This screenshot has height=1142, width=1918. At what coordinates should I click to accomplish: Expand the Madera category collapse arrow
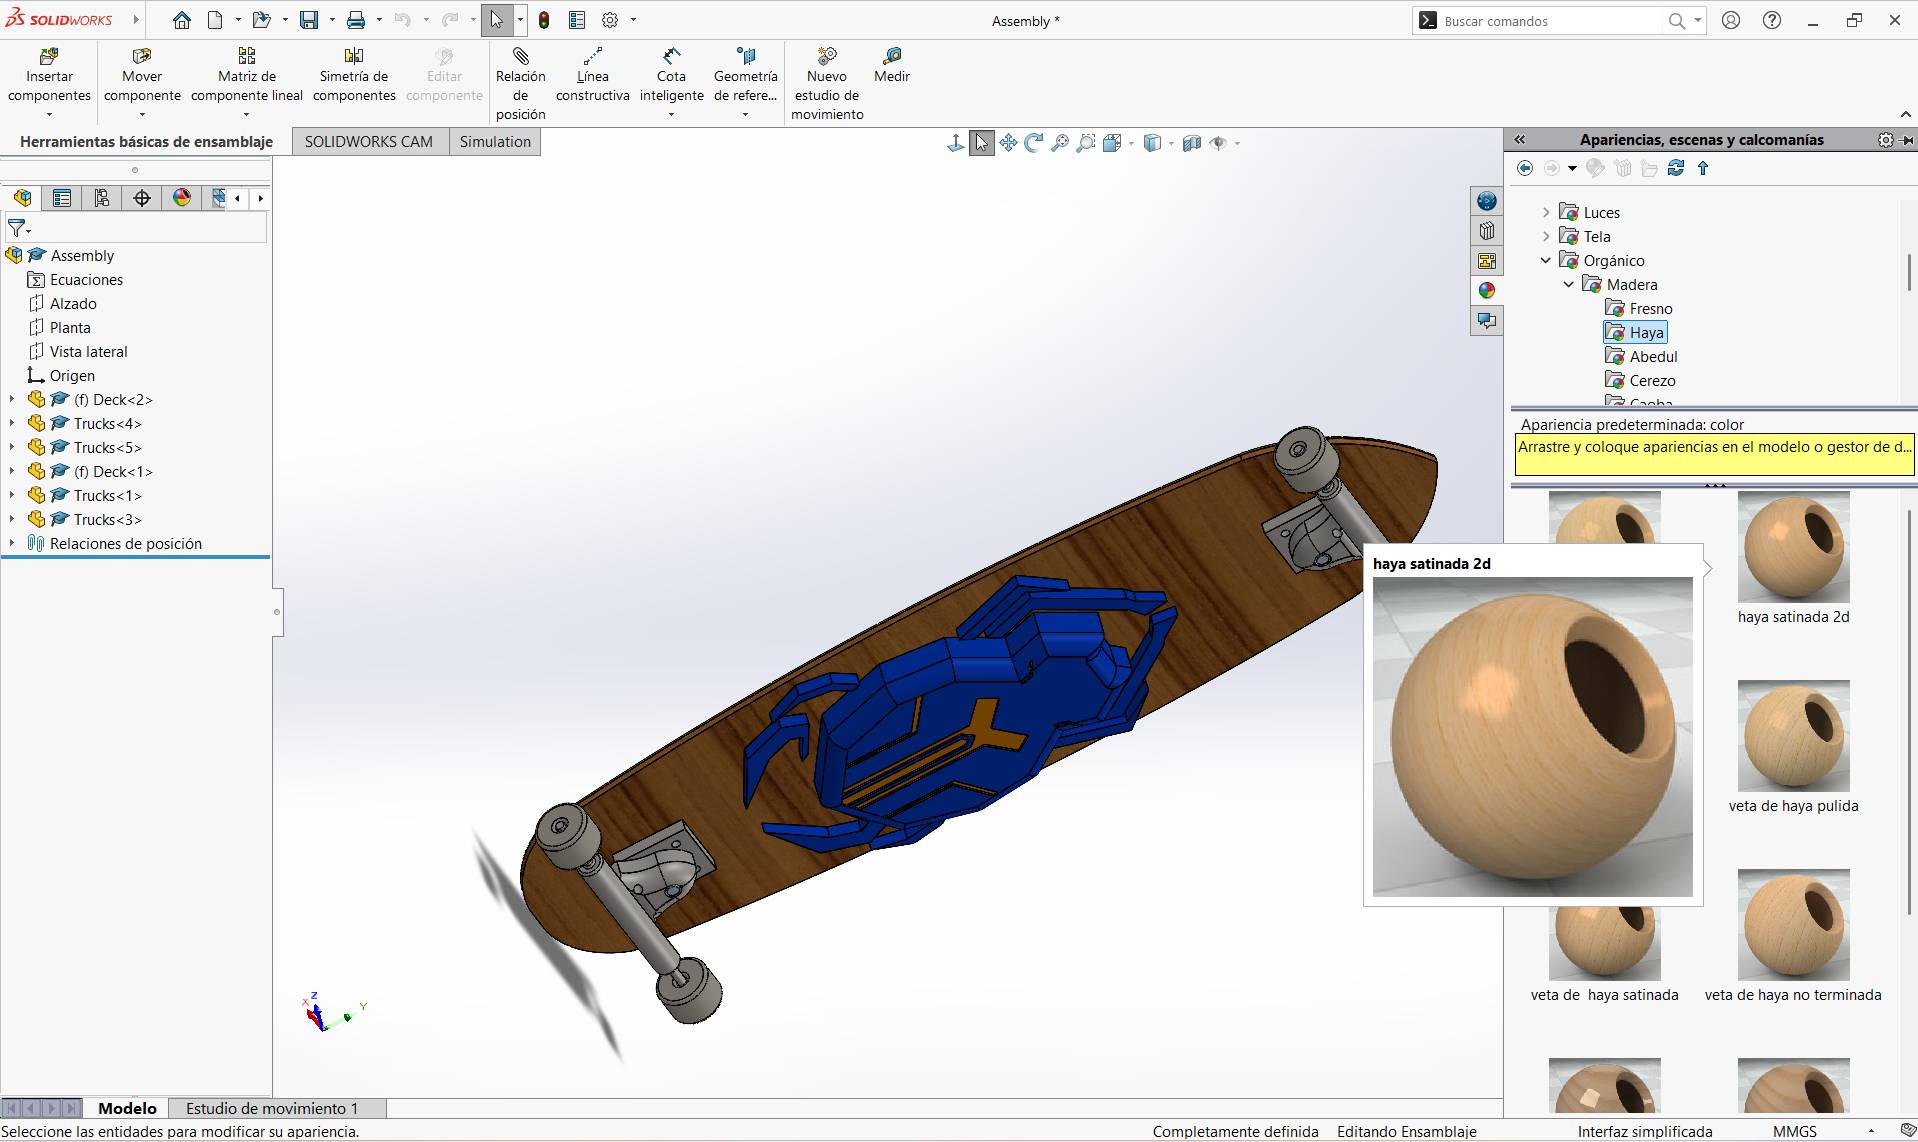1568,284
